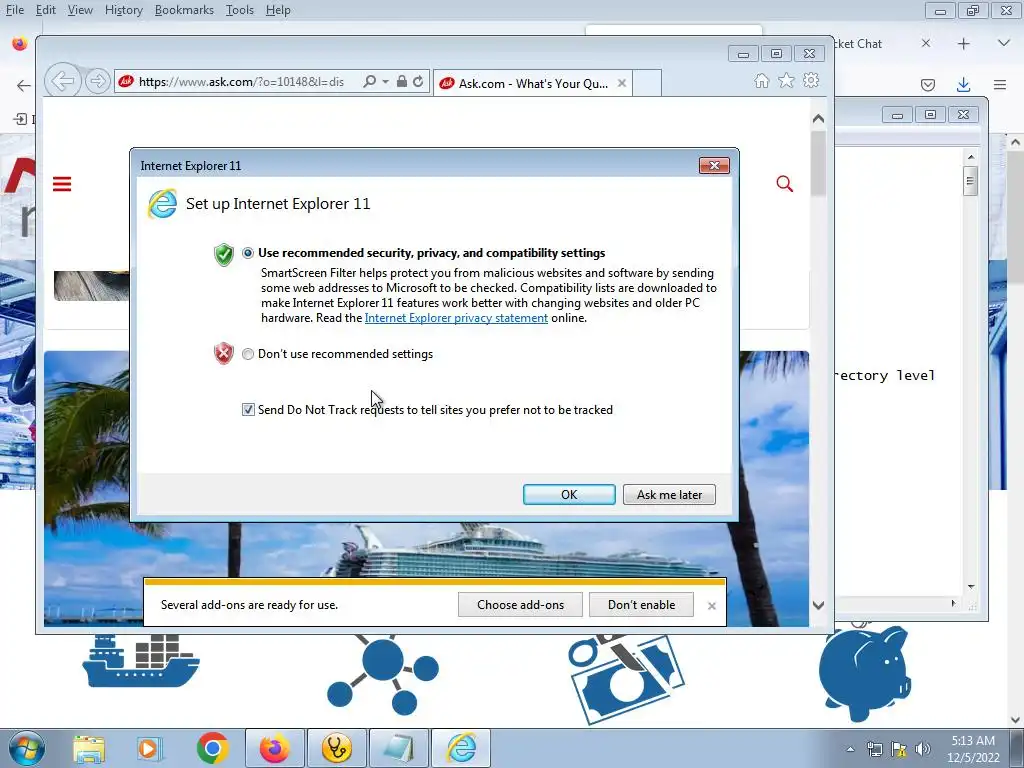
Task: Click the scrollbar thumb in the background window
Action: click(970, 181)
